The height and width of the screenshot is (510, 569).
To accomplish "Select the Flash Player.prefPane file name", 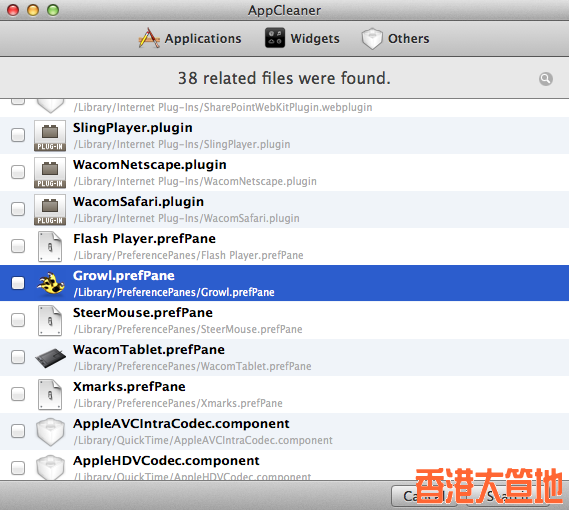I will coord(144,239).
